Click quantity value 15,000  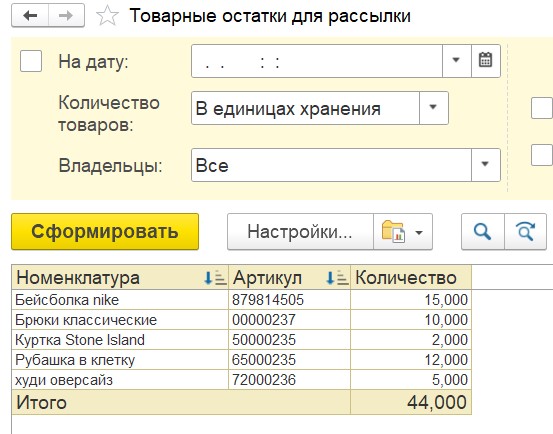pos(446,300)
